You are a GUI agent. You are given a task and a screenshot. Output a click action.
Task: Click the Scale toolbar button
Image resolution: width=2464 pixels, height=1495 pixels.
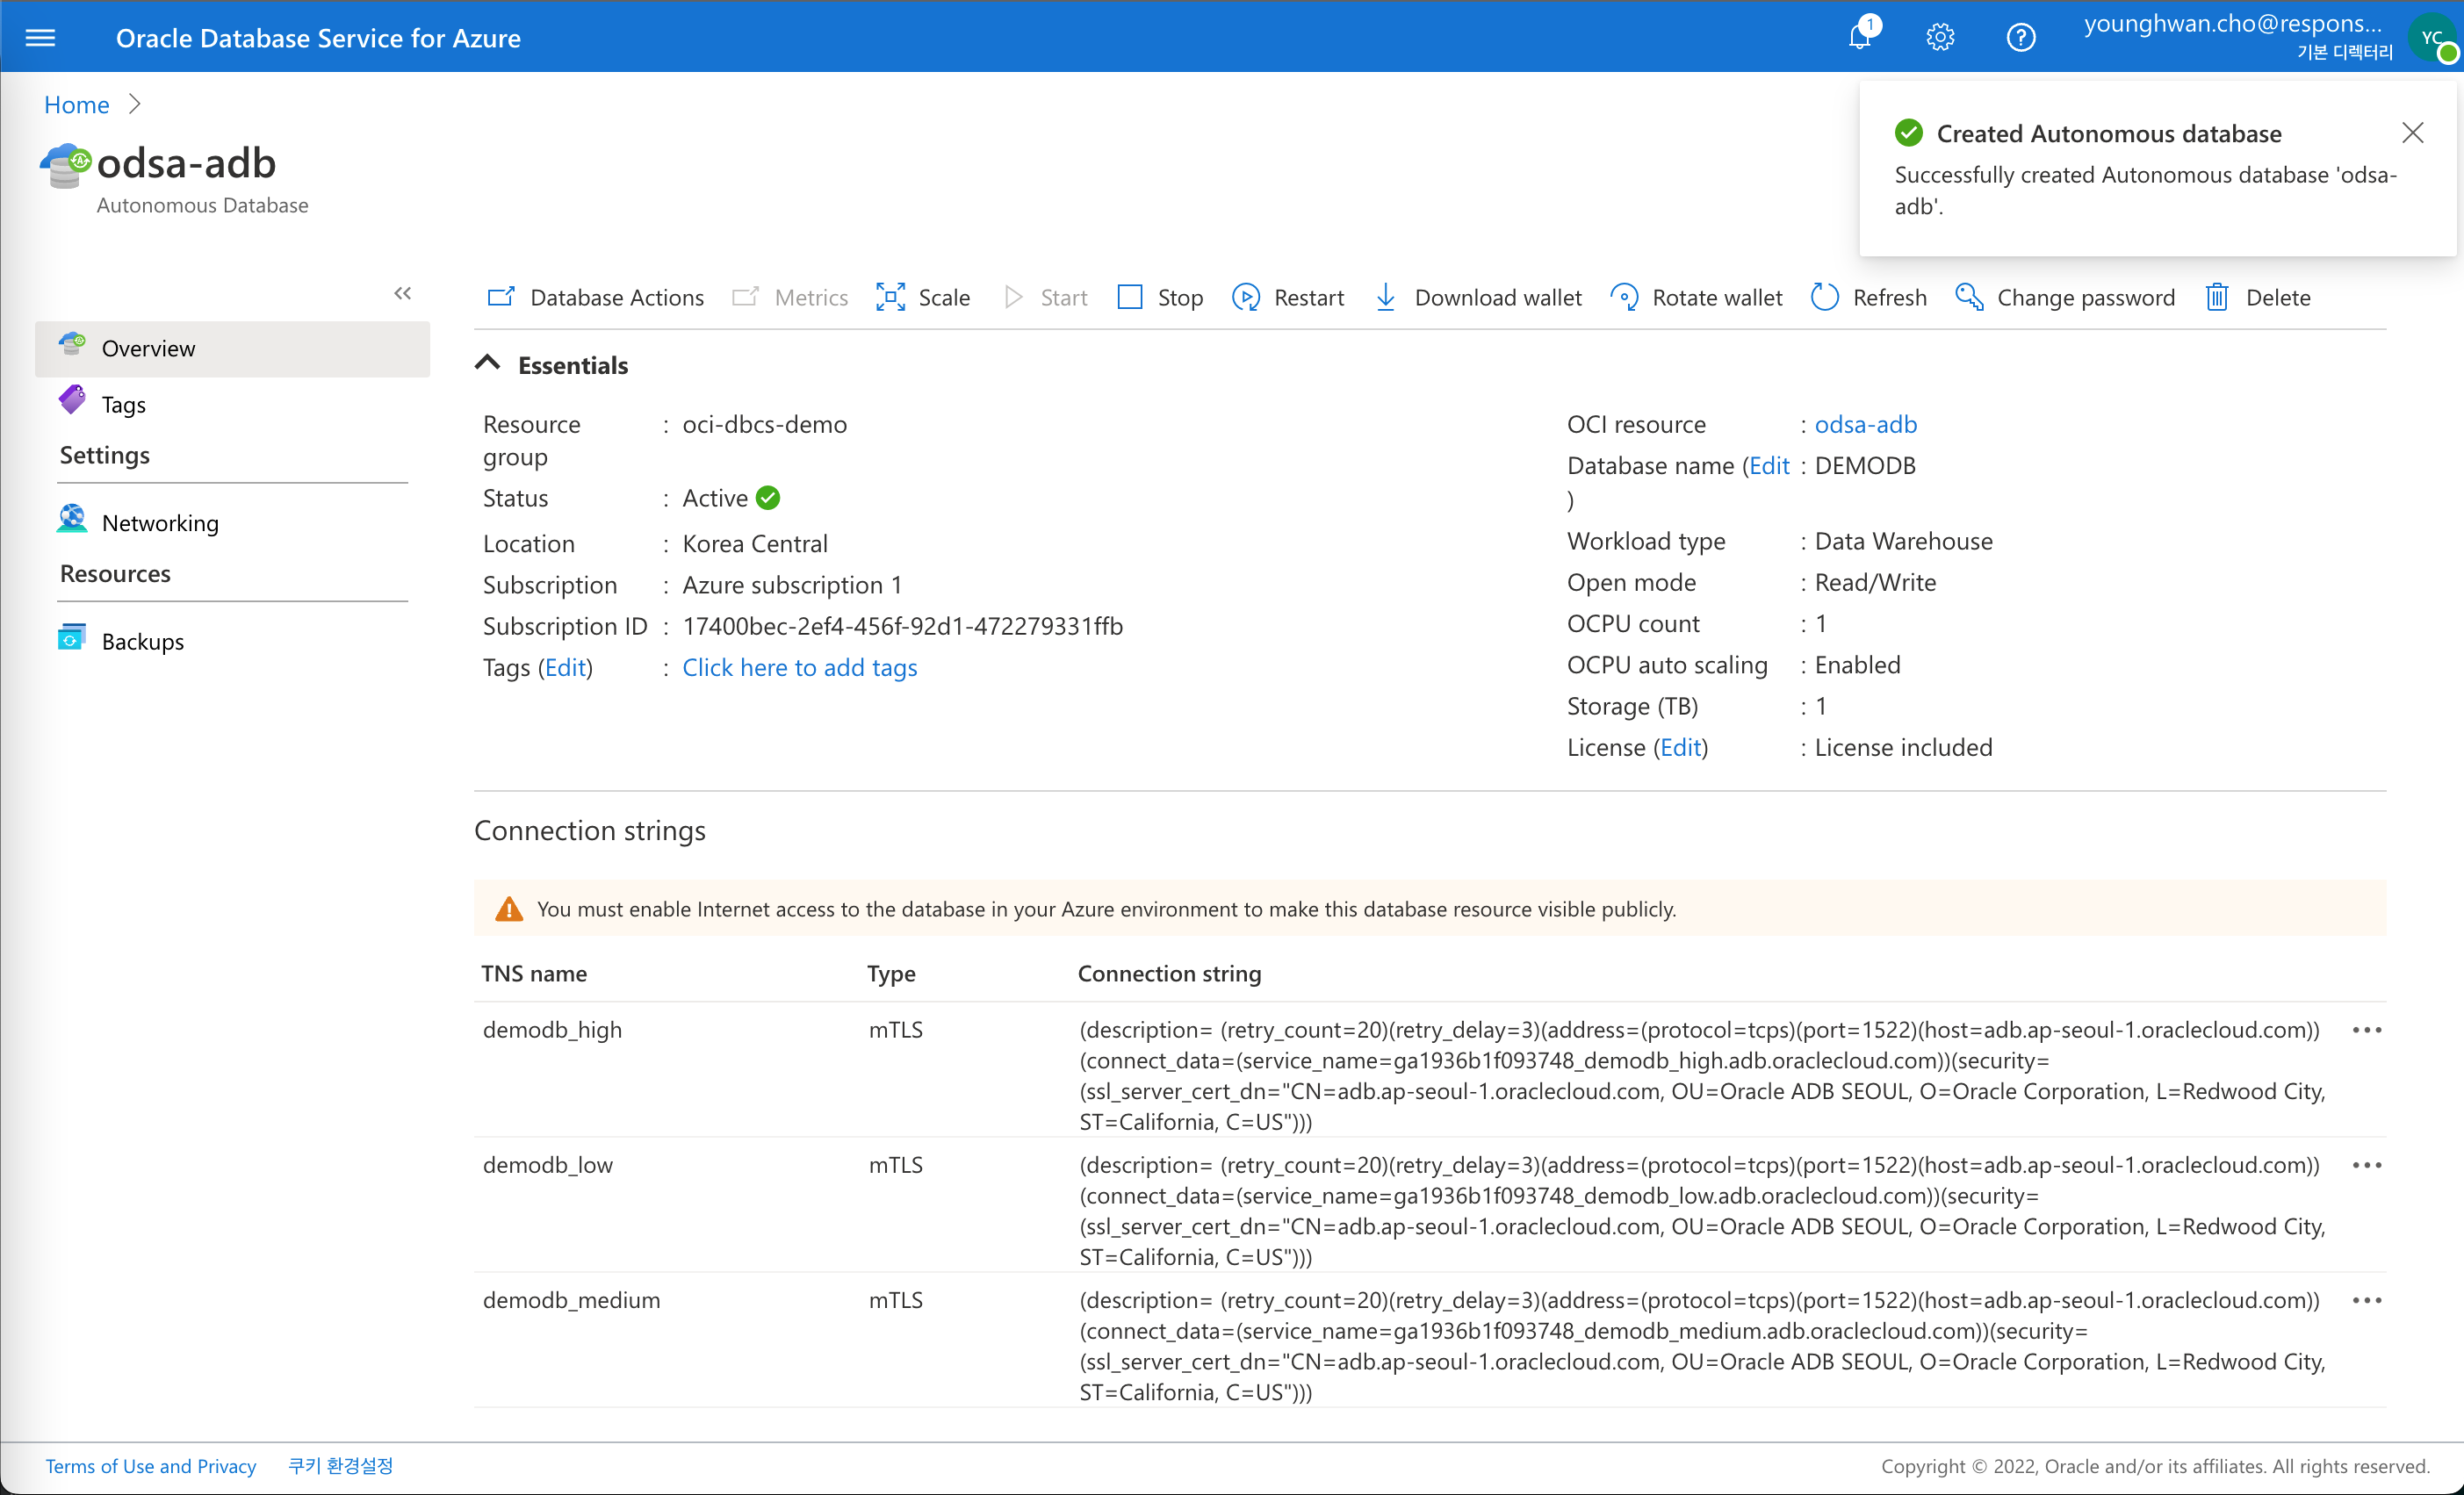[923, 297]
